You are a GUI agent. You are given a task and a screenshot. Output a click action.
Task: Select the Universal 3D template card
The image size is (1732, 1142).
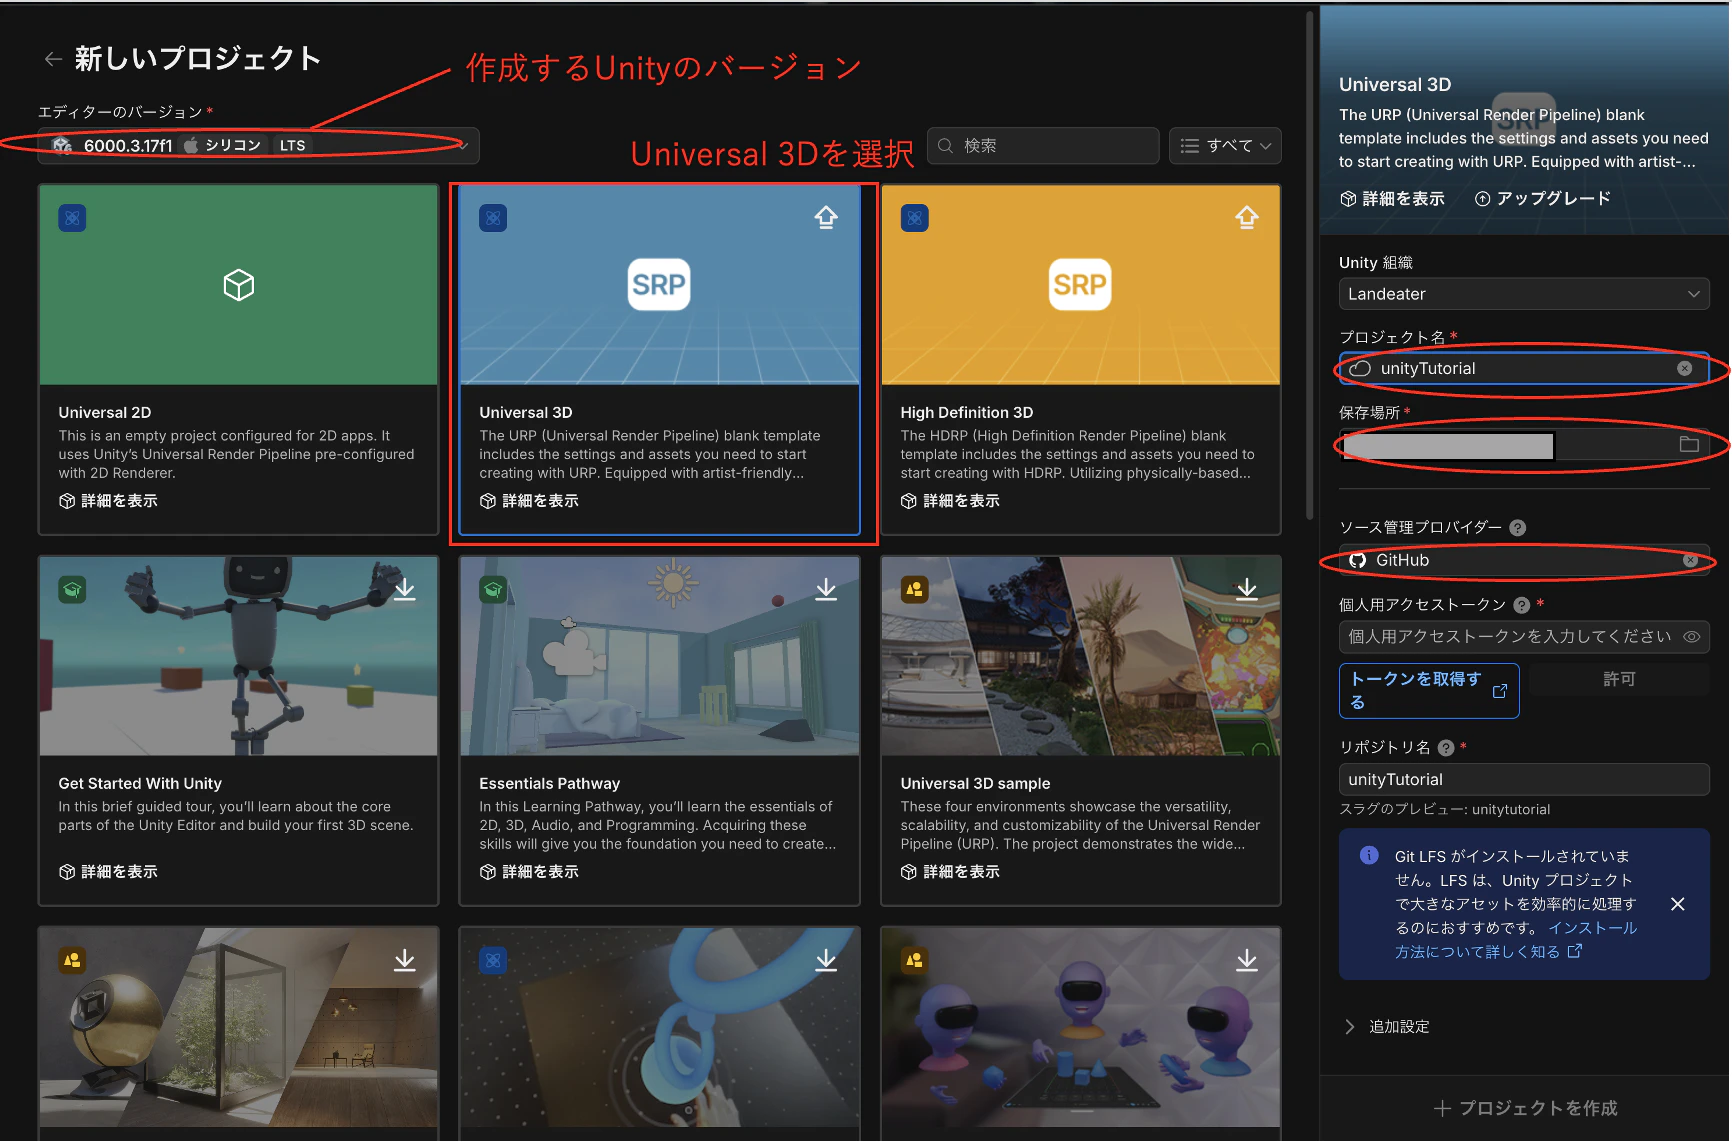659,360
